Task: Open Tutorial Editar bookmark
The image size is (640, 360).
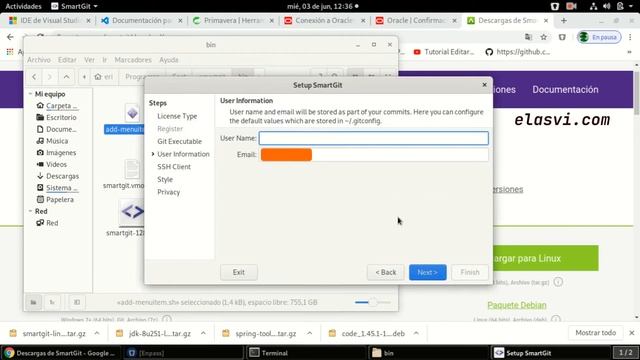Action: pos(444,52)
